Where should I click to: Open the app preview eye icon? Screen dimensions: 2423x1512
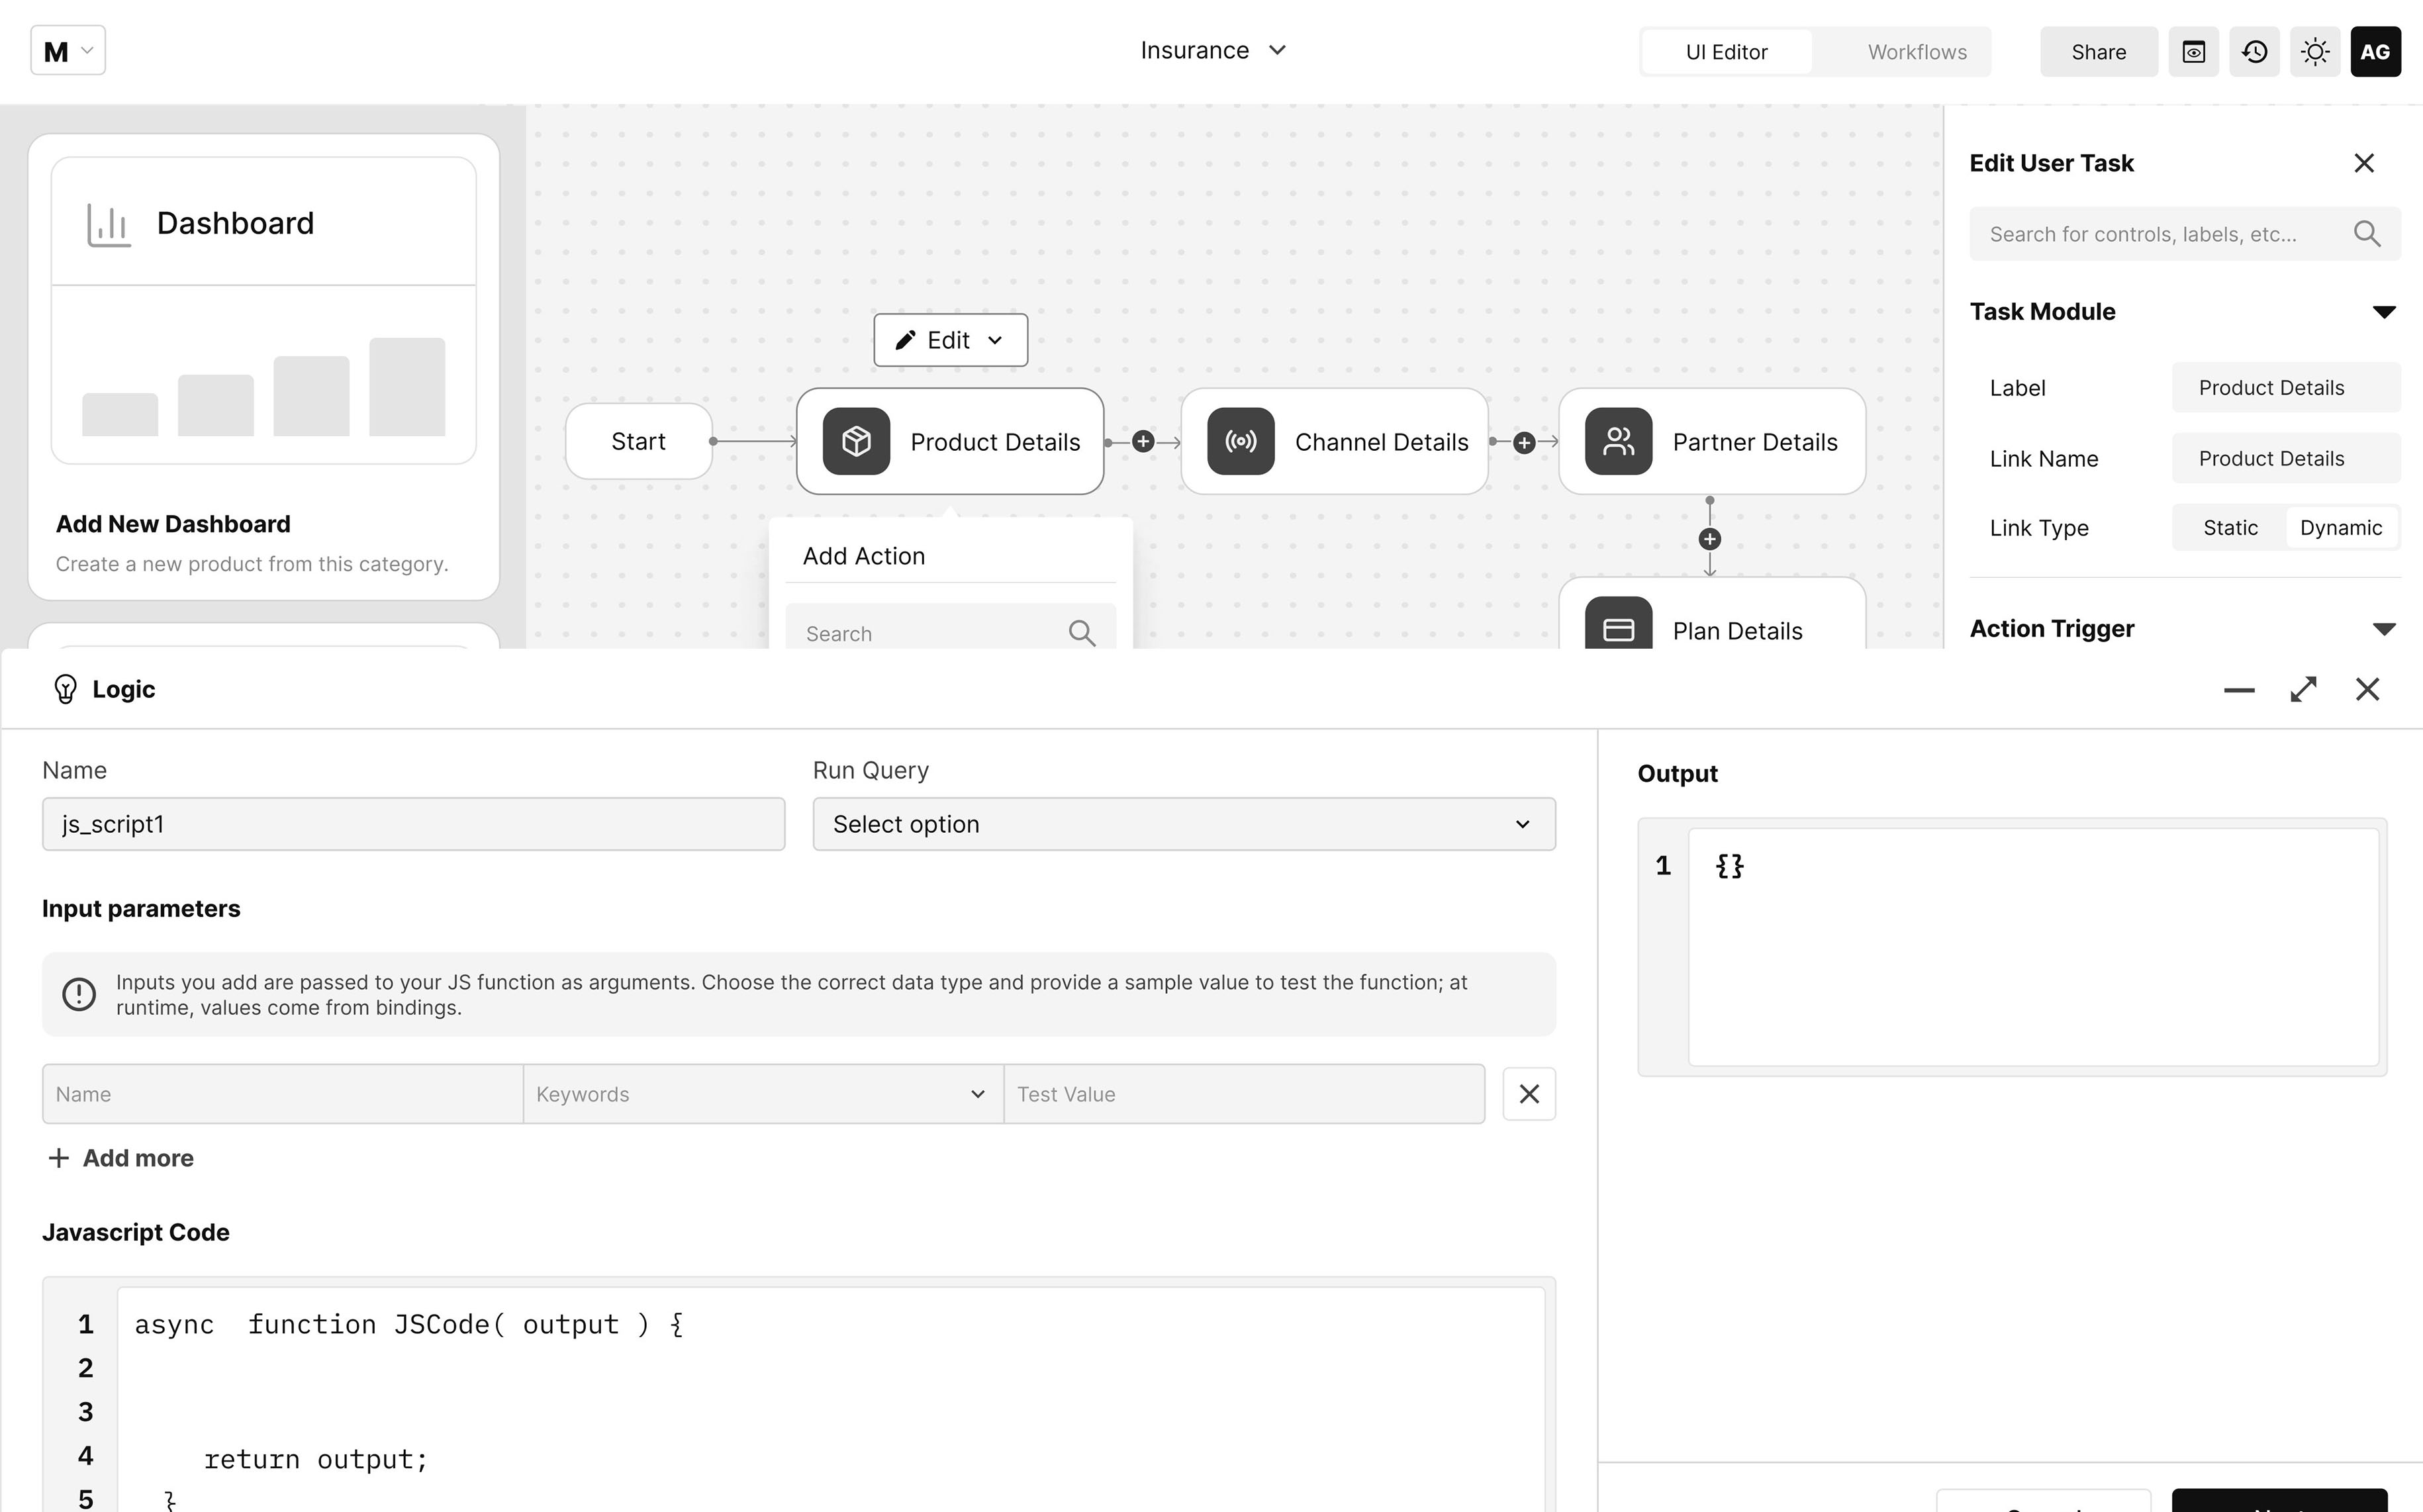tap(2194, 51)
